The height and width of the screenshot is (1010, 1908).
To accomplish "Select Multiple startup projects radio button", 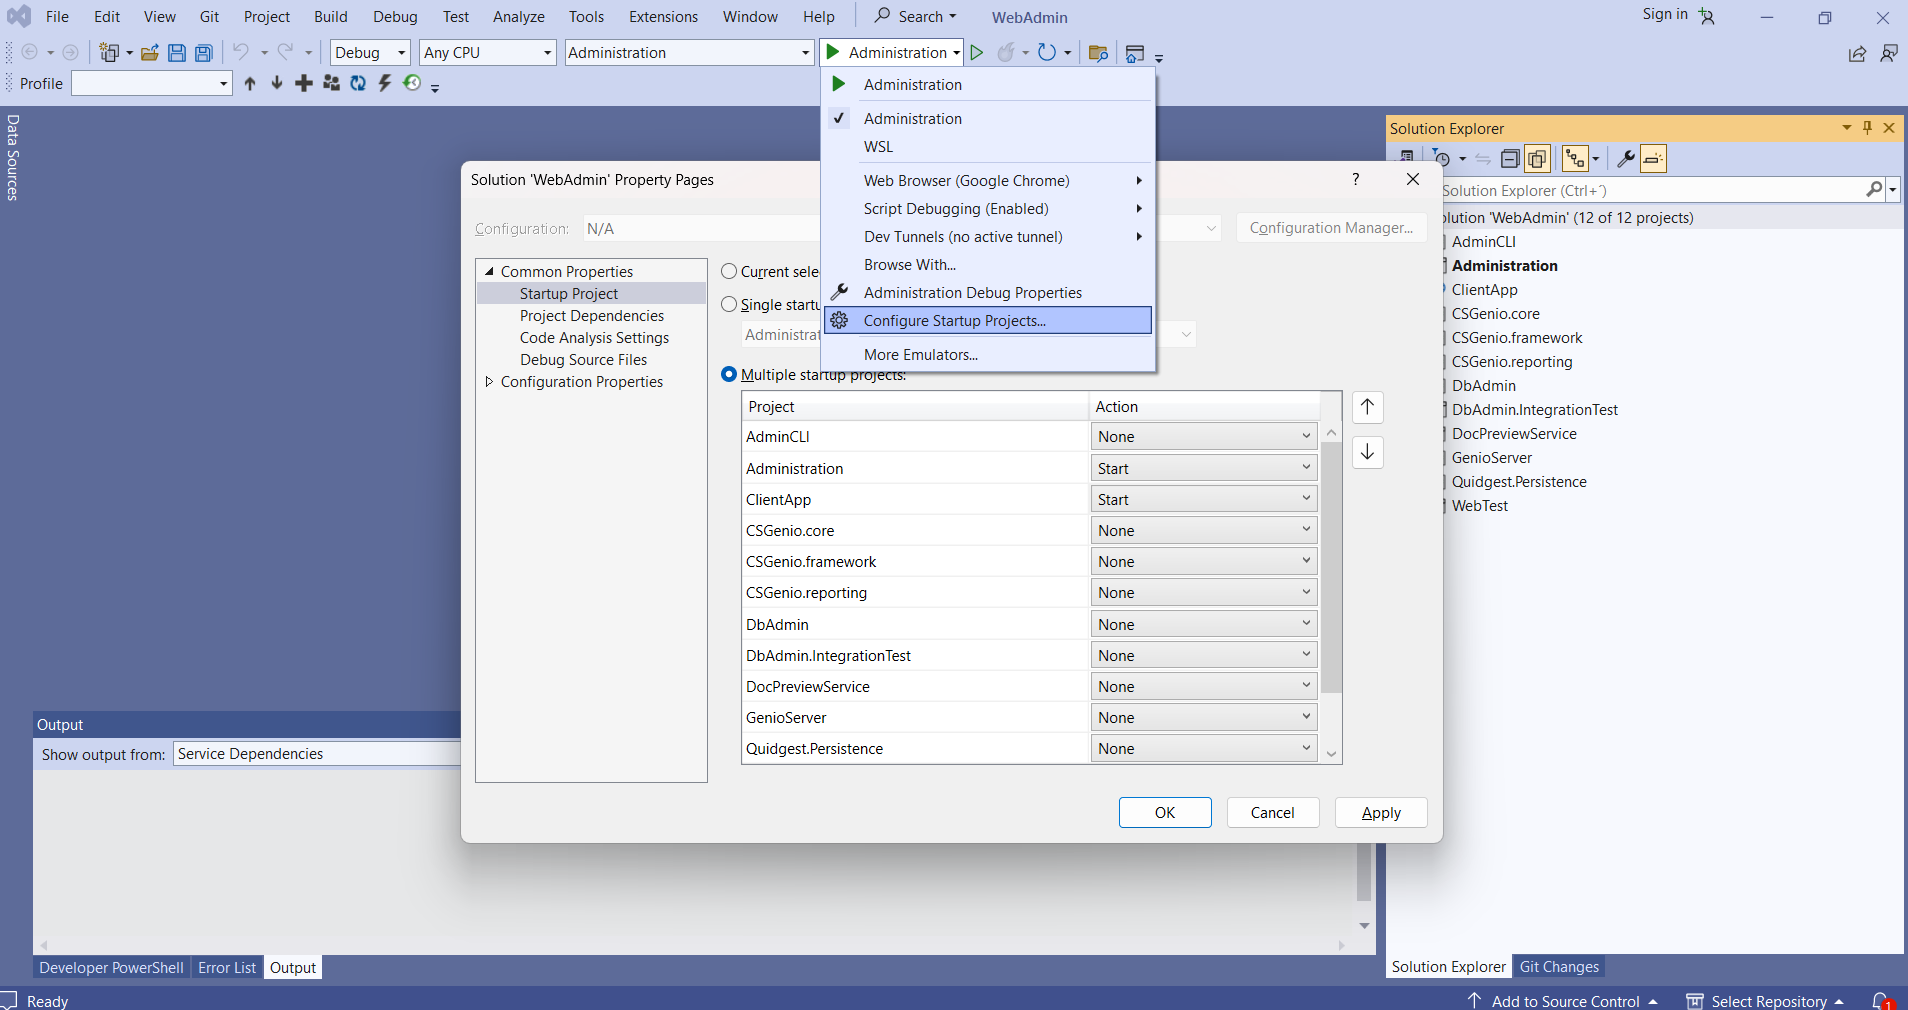I will 729,374.
